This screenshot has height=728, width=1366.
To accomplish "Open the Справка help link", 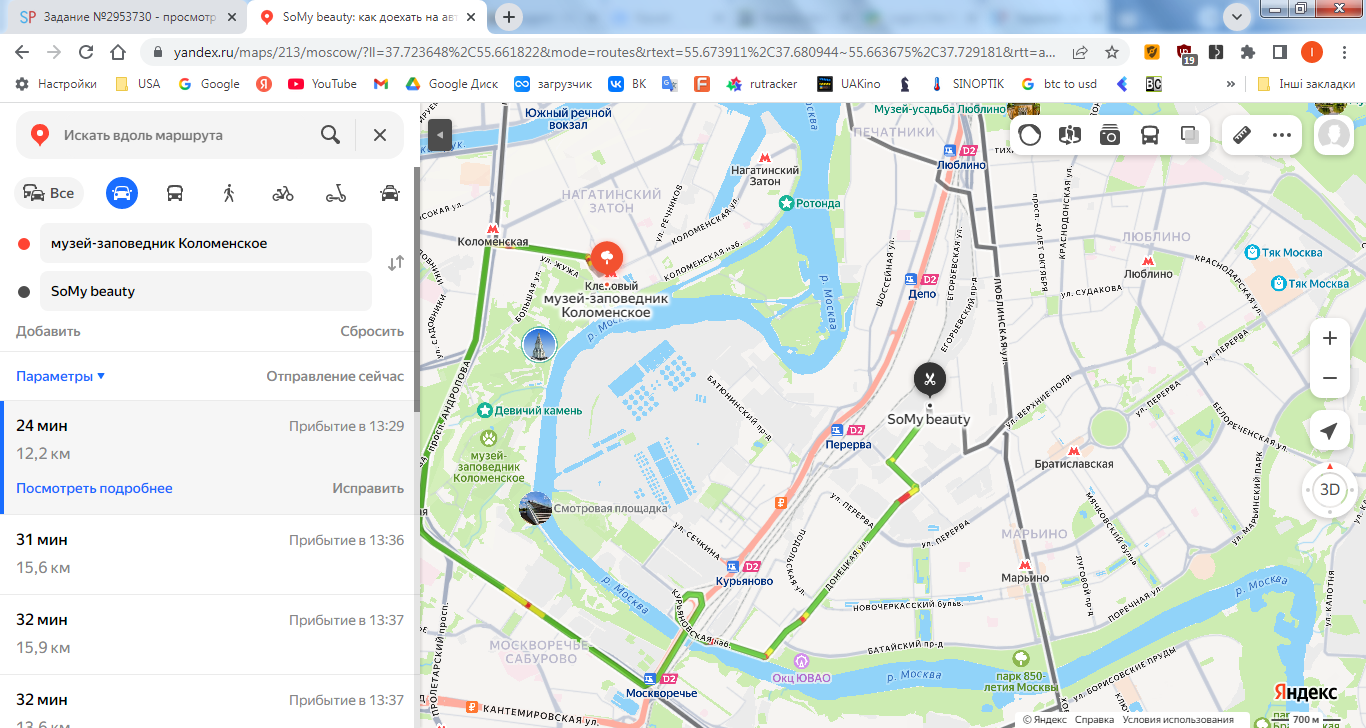I will click(1095, 720).
